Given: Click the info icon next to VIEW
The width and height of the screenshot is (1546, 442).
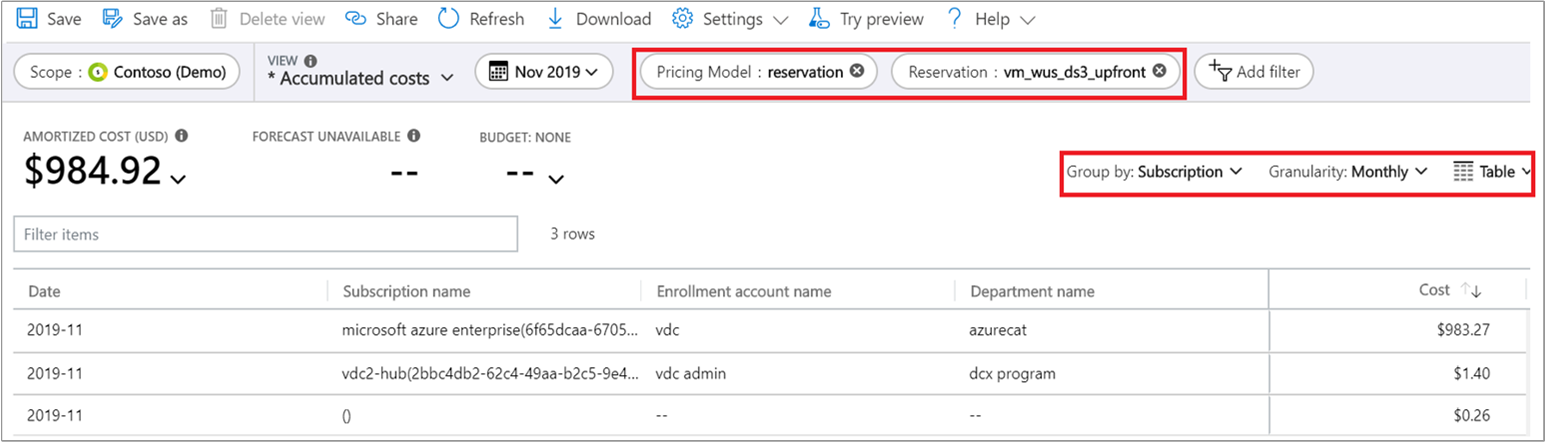Looking at the screenshot, I should click(310, 60).
